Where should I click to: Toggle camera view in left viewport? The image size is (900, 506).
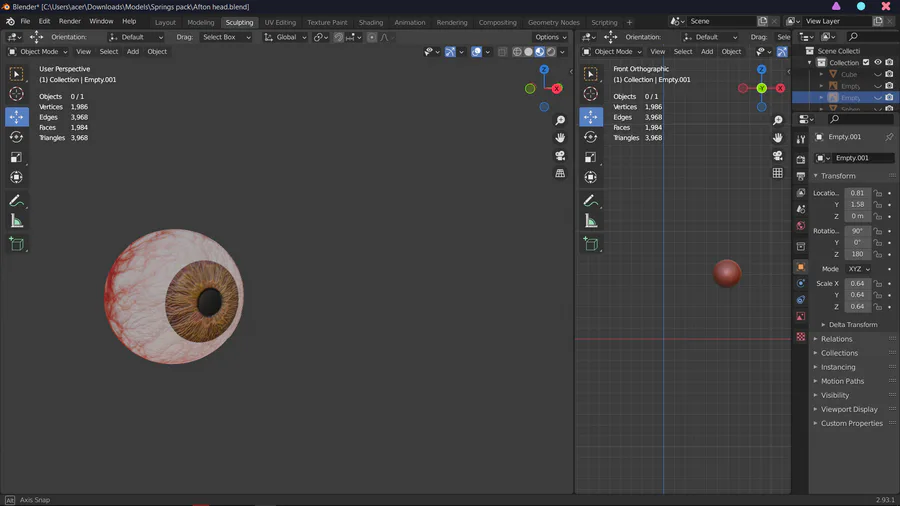click(560, 156)
